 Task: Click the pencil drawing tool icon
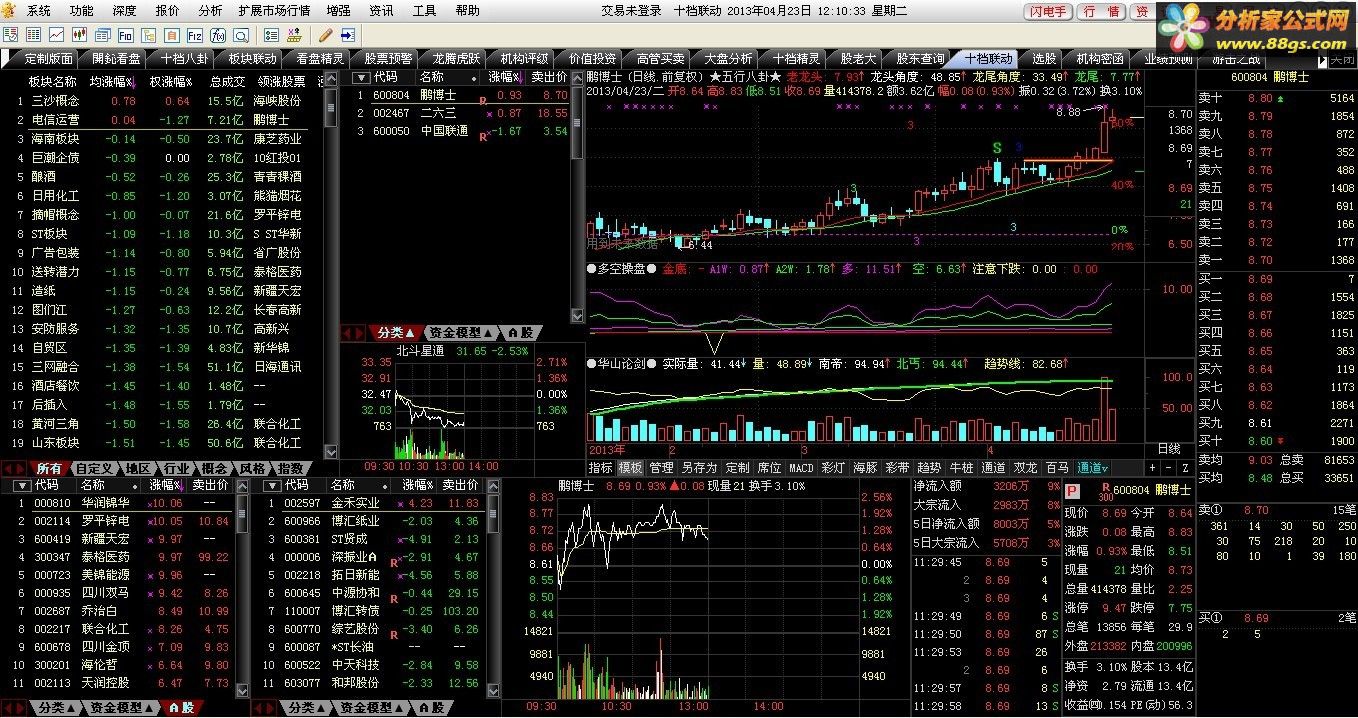point(326,35)
